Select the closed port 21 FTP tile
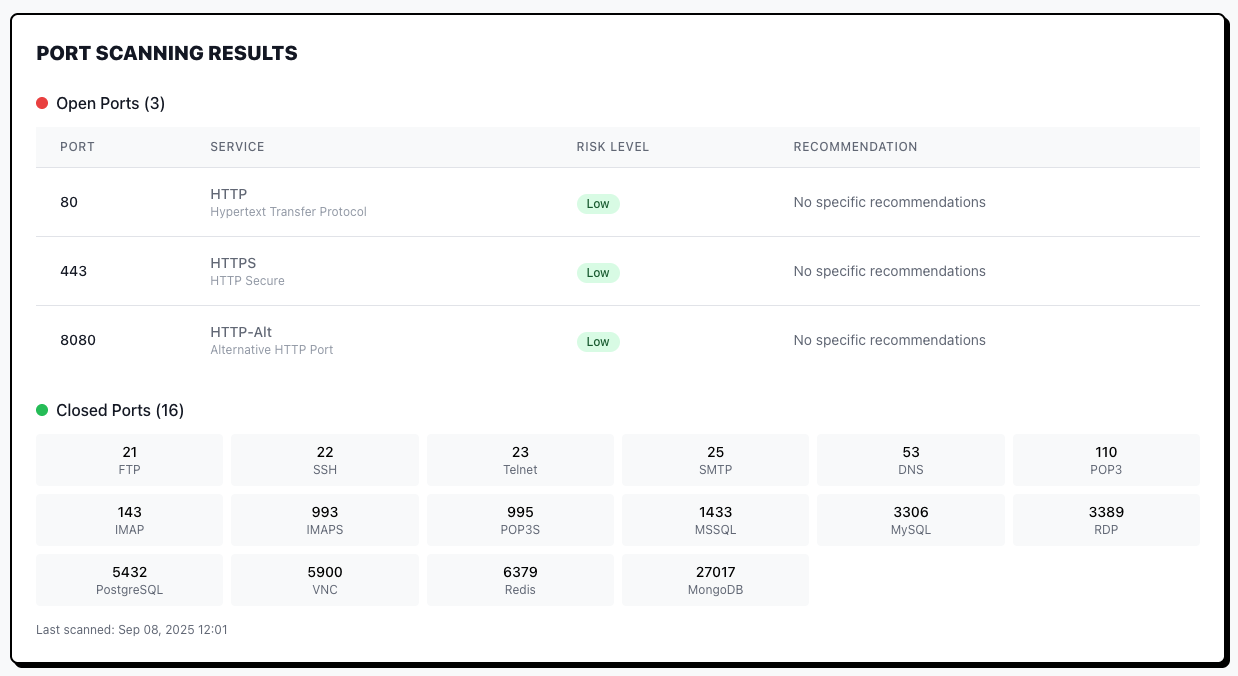 (x=130, y=460)
